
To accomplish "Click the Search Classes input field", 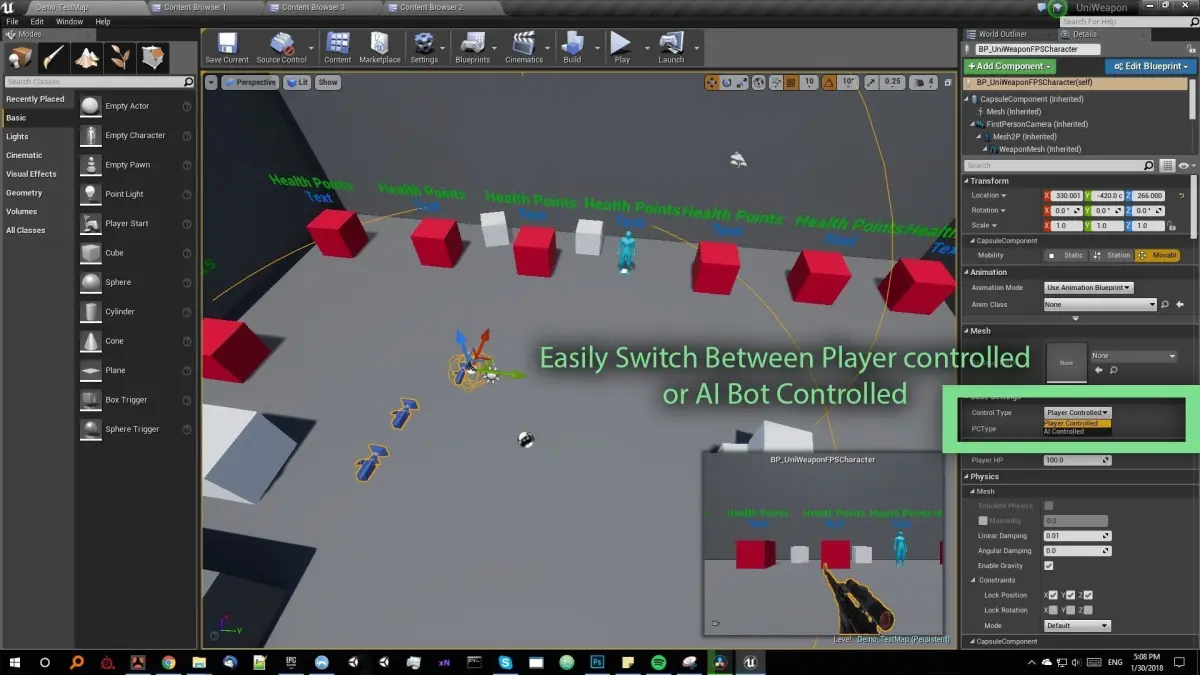I will [x=99, y=82].
